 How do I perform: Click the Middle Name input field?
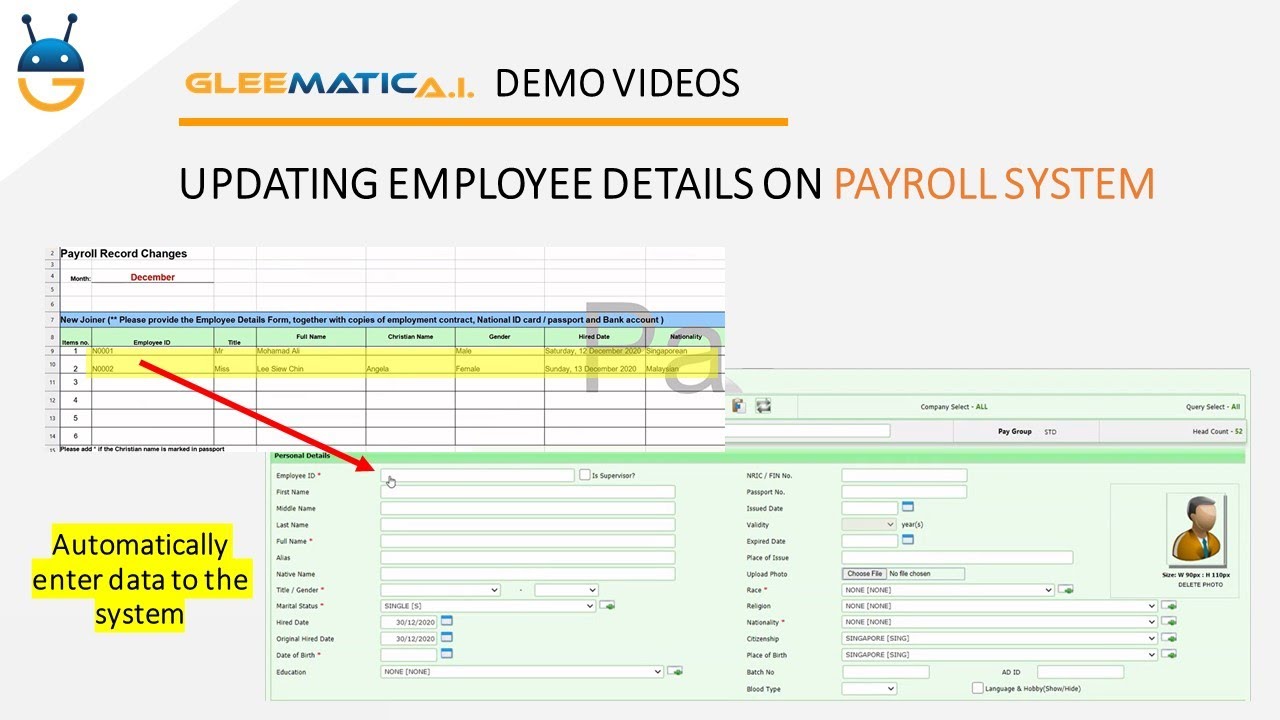[528, 508]
